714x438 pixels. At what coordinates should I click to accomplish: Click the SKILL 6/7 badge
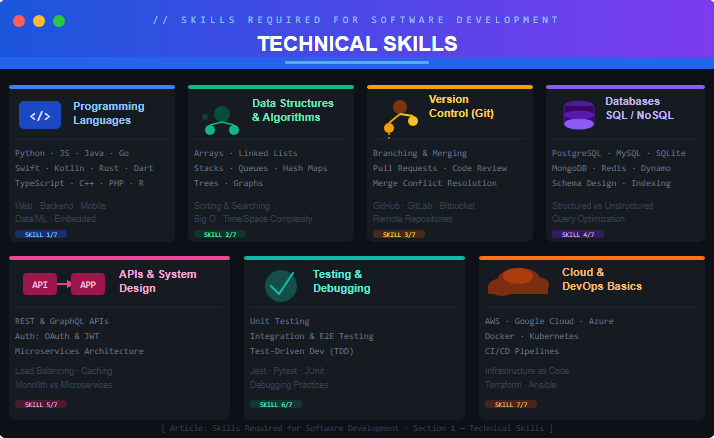click(276, 404)
